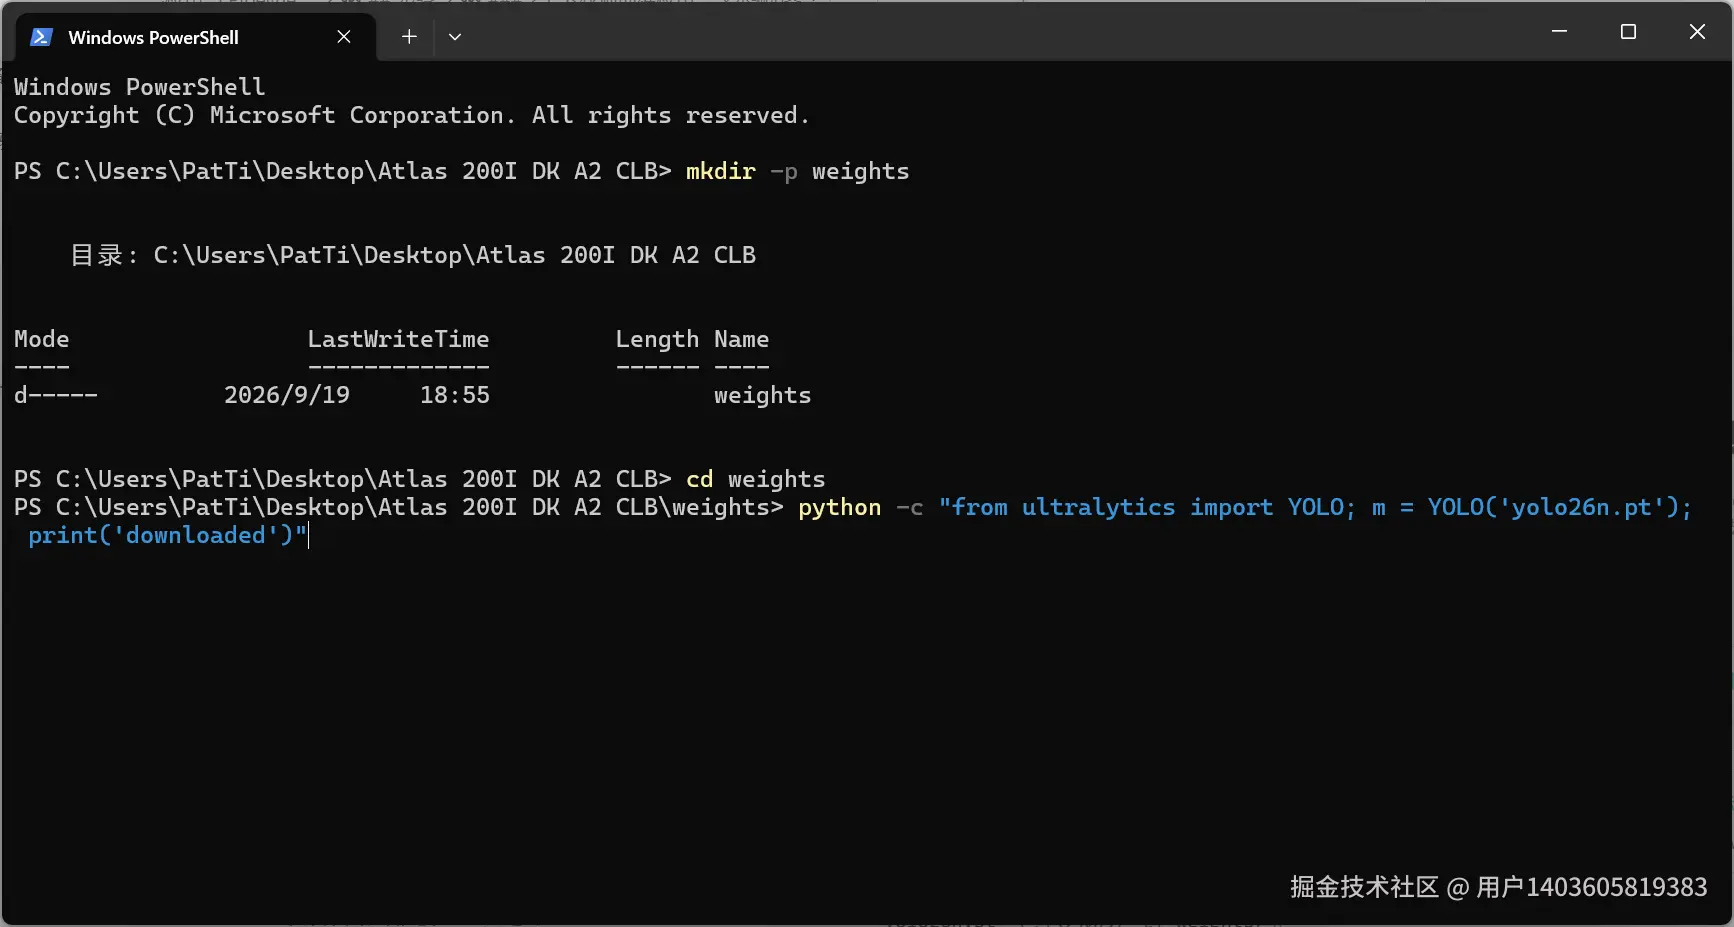
Task: Click the '-p' parameter after mkdir
Action: pos(783,171)
